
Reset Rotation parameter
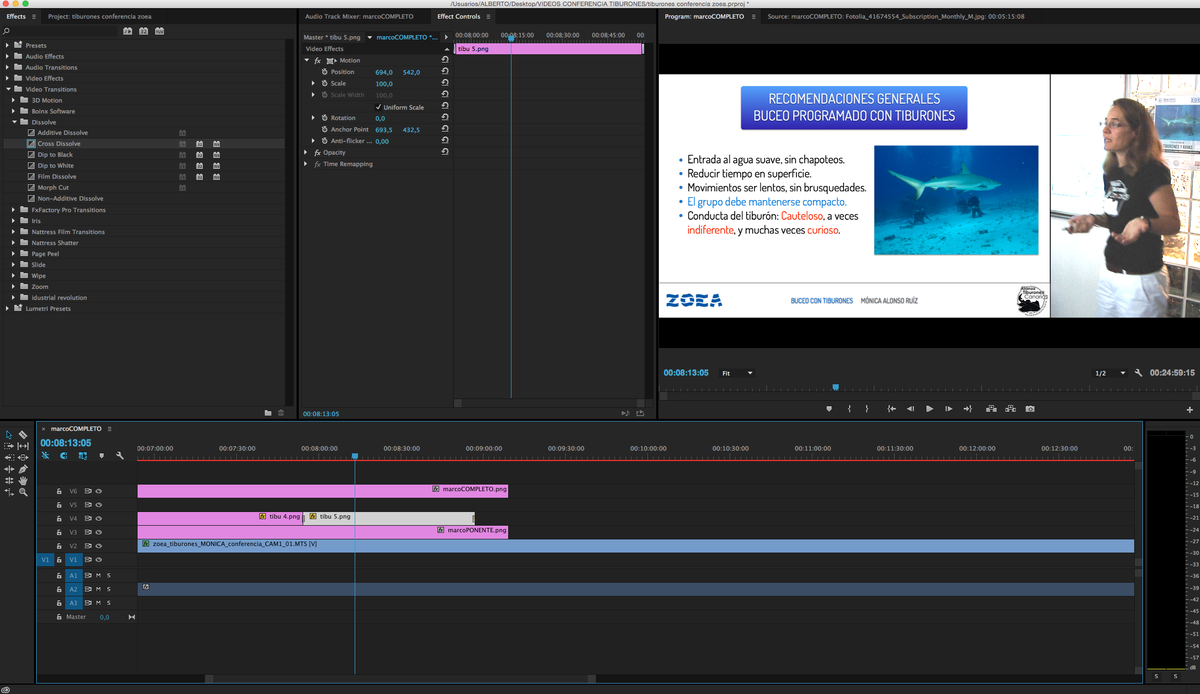[x=445, y=118]
